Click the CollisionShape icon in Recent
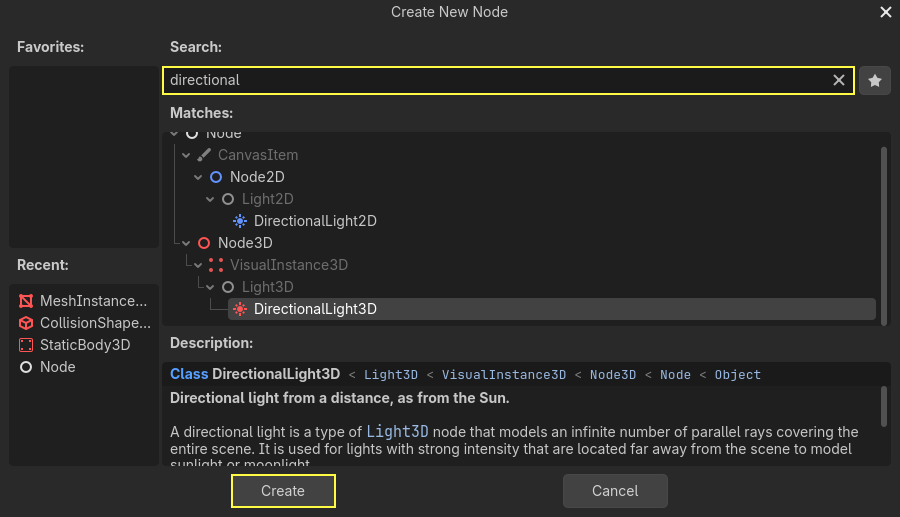Image resolution: width=900 pixels, height=517 pixels. point(26,323)
